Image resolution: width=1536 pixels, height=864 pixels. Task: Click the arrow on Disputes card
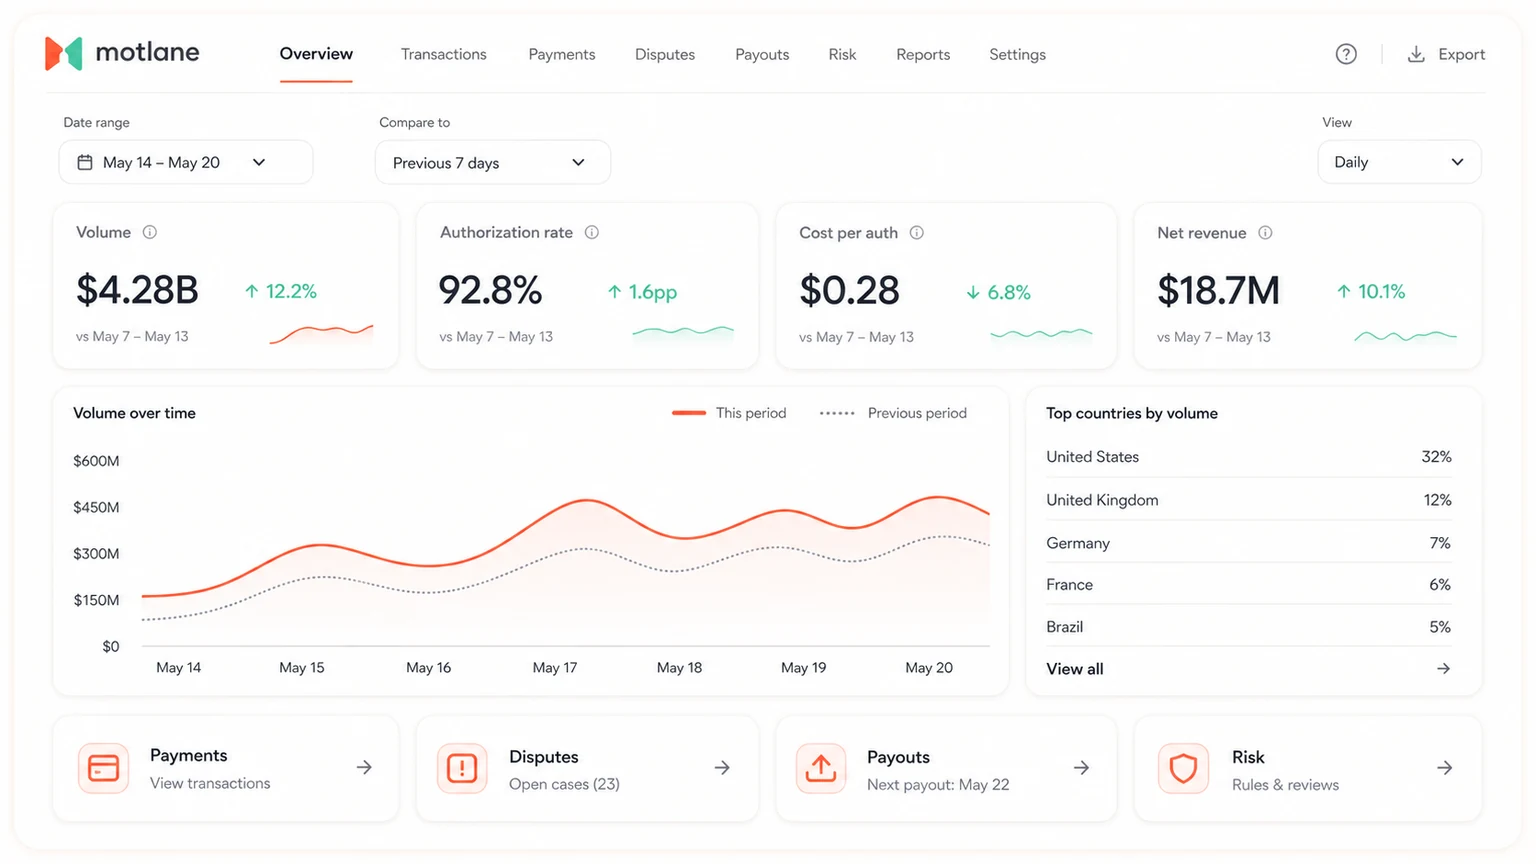click(x=722, y=767)
